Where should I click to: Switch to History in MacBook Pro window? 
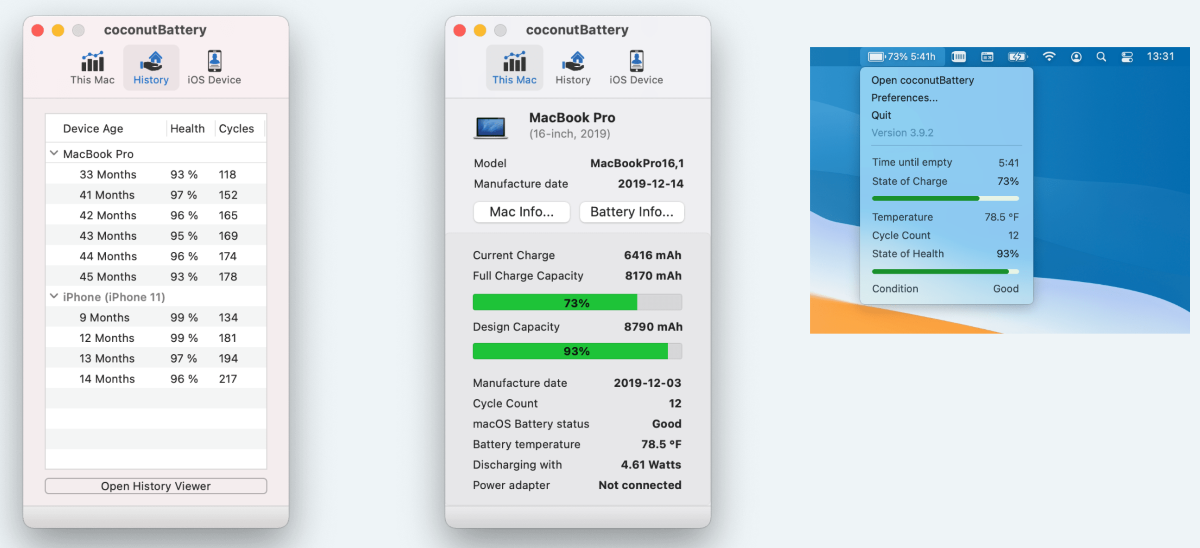(x=573, y=68)
